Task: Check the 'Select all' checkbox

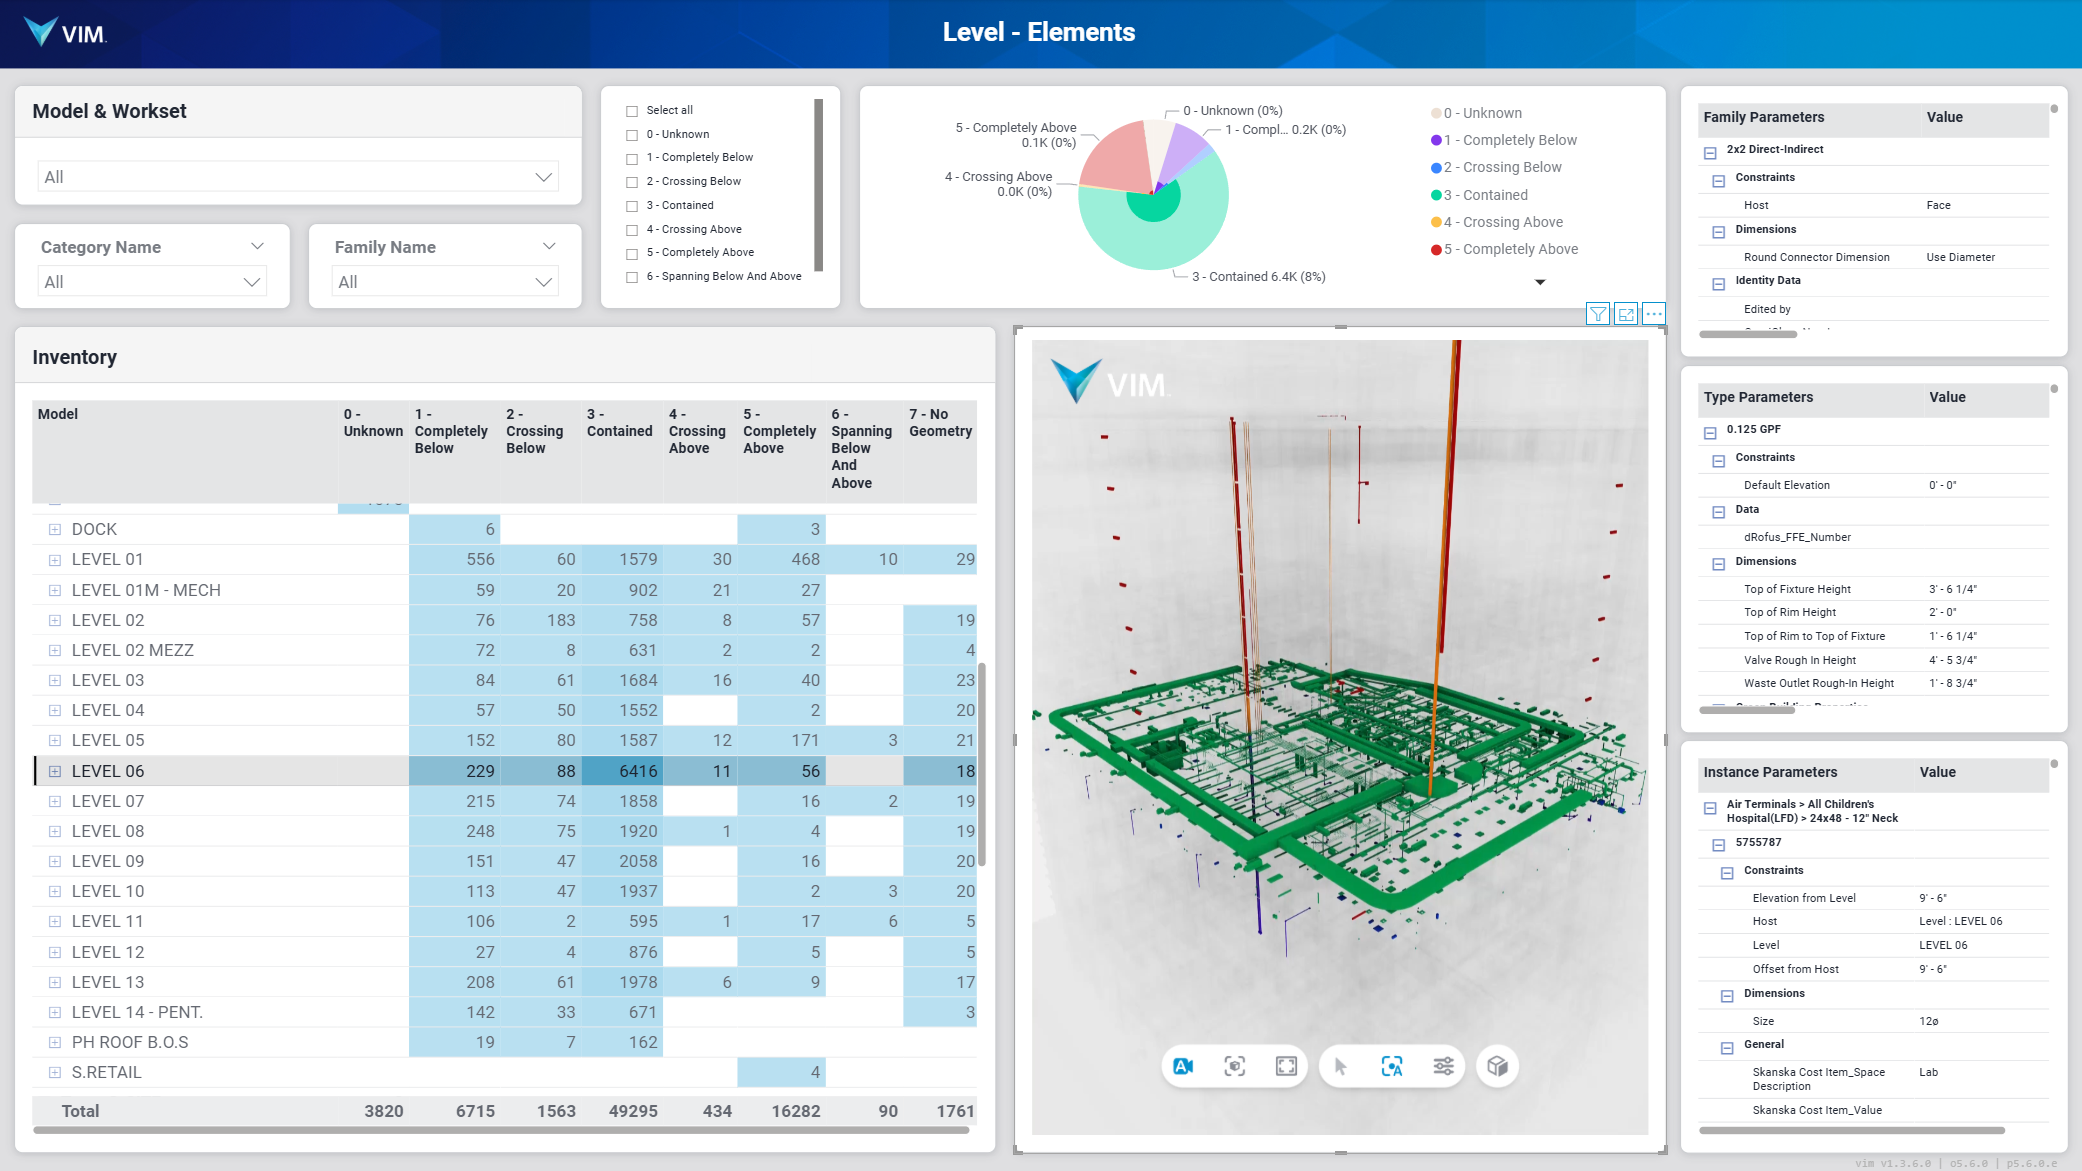Action: coord(632,111)
